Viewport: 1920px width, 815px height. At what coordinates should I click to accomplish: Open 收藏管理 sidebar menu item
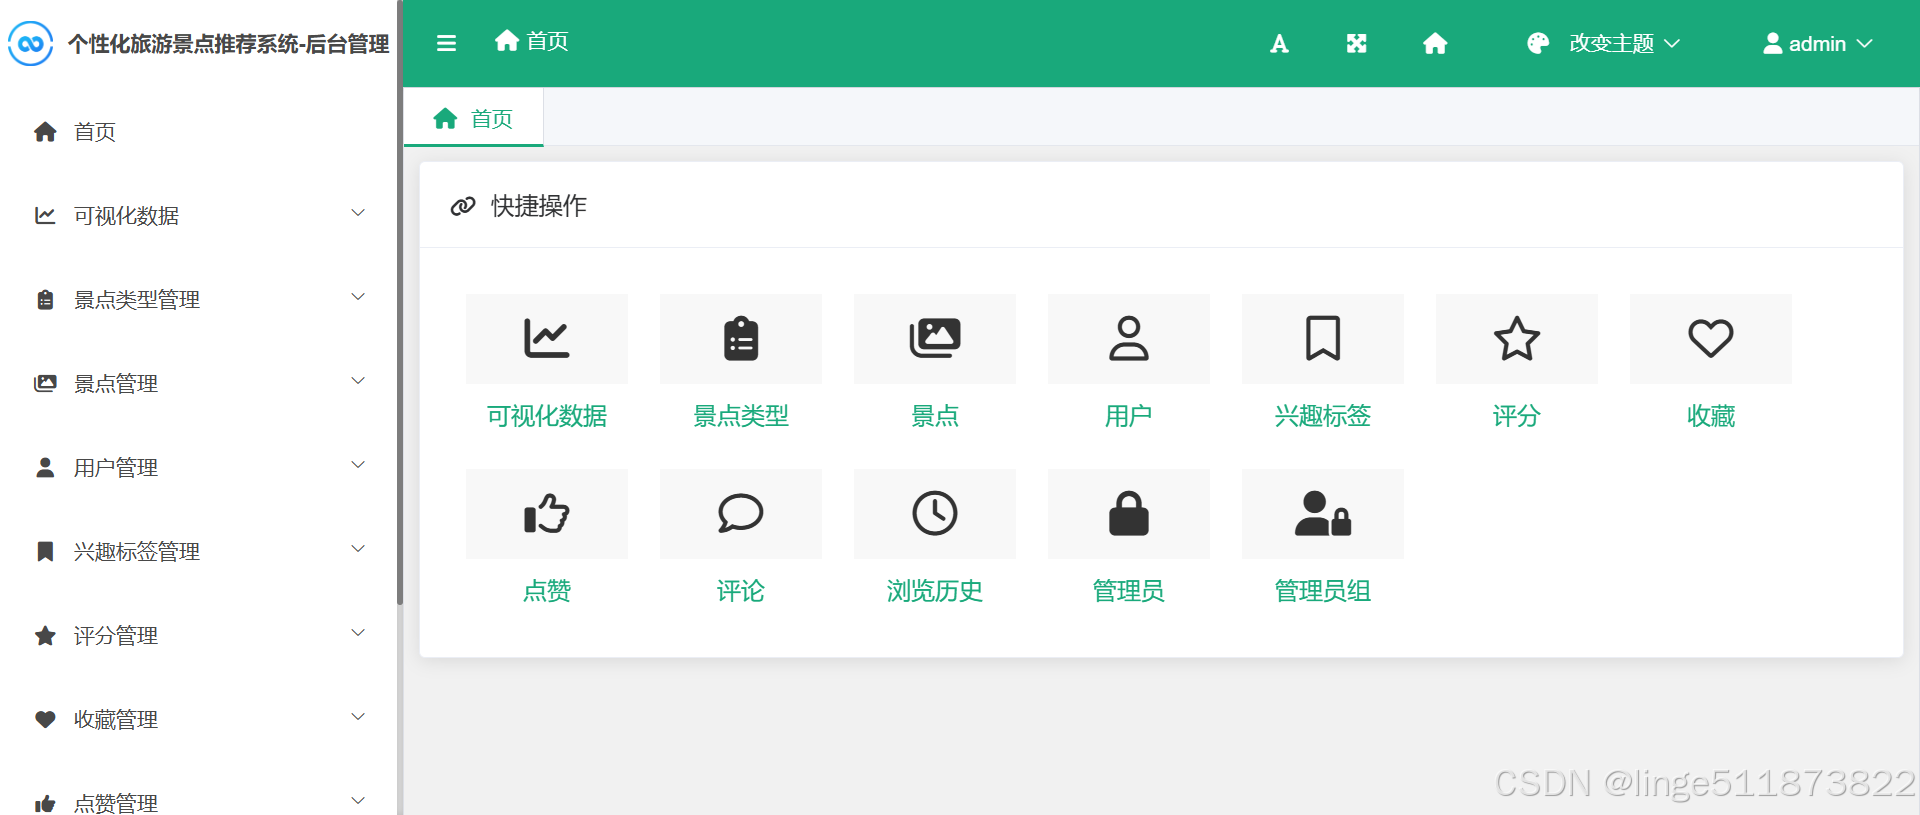[199, 720]
